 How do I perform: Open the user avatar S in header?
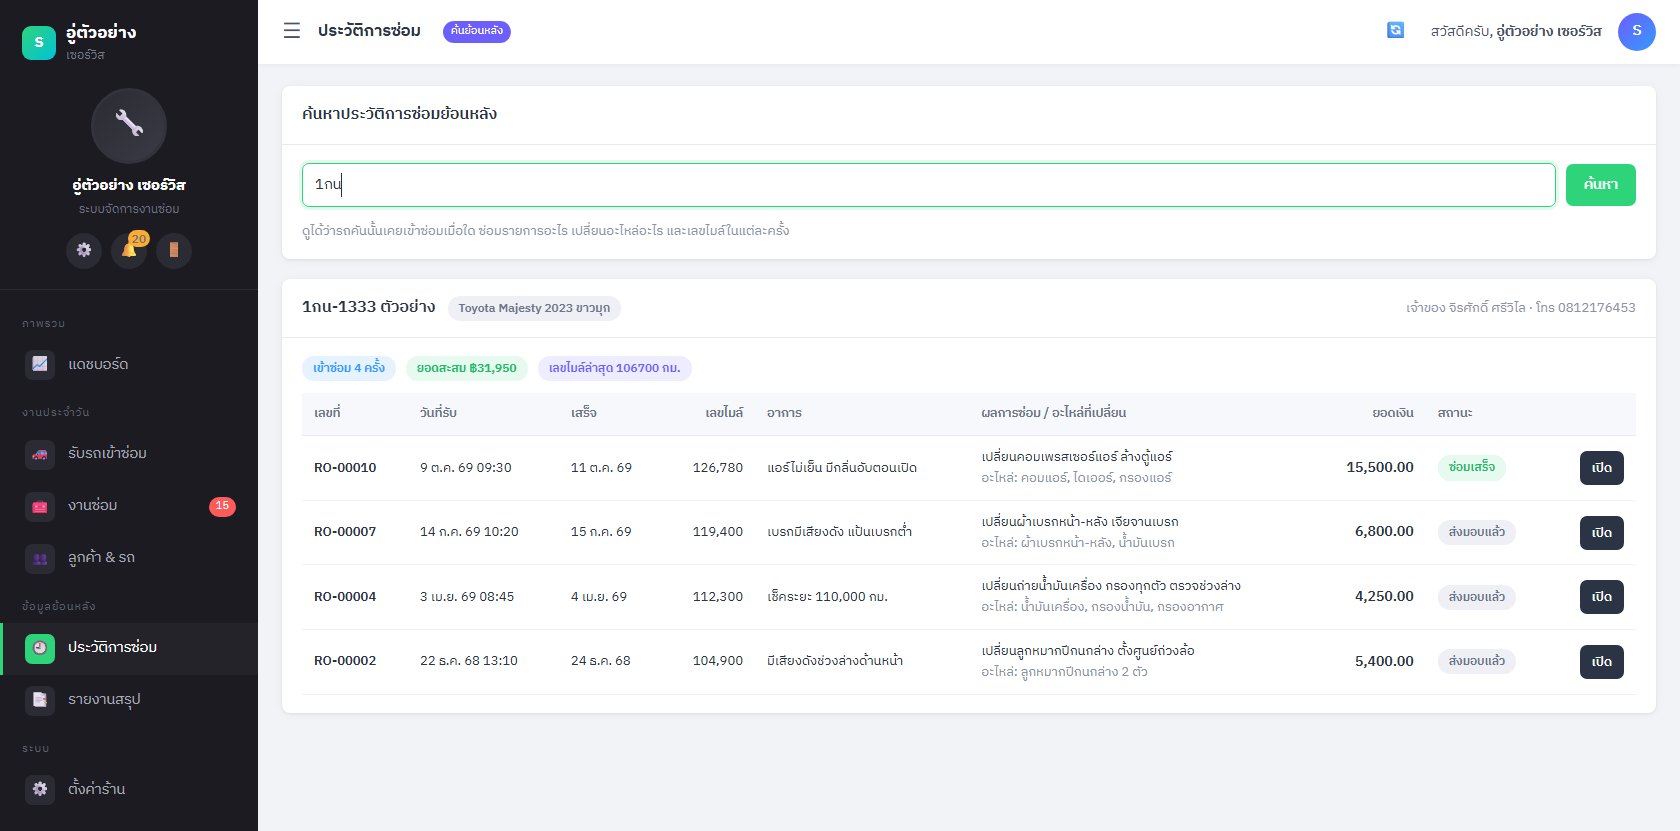[x=1636, y=31]
